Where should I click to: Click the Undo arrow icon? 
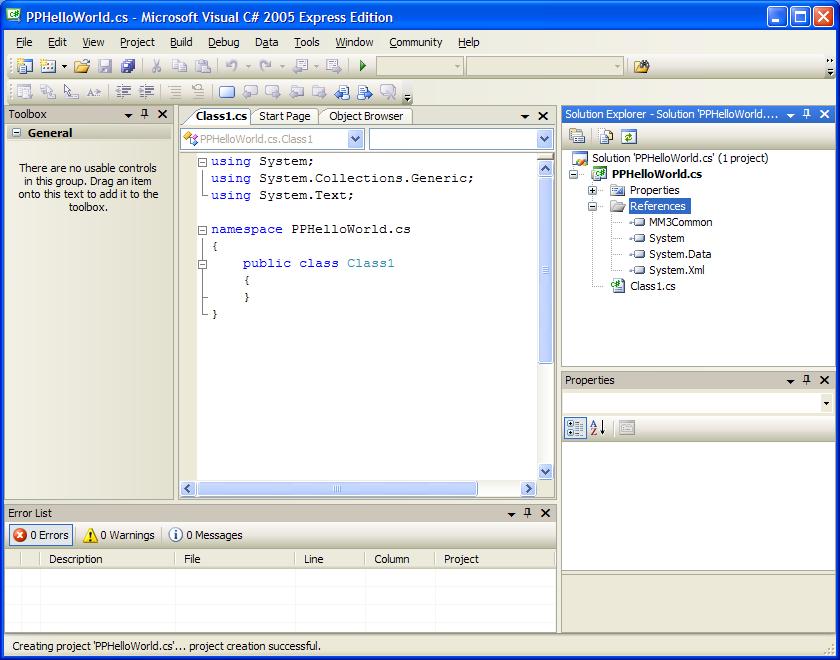pos(232,66)
